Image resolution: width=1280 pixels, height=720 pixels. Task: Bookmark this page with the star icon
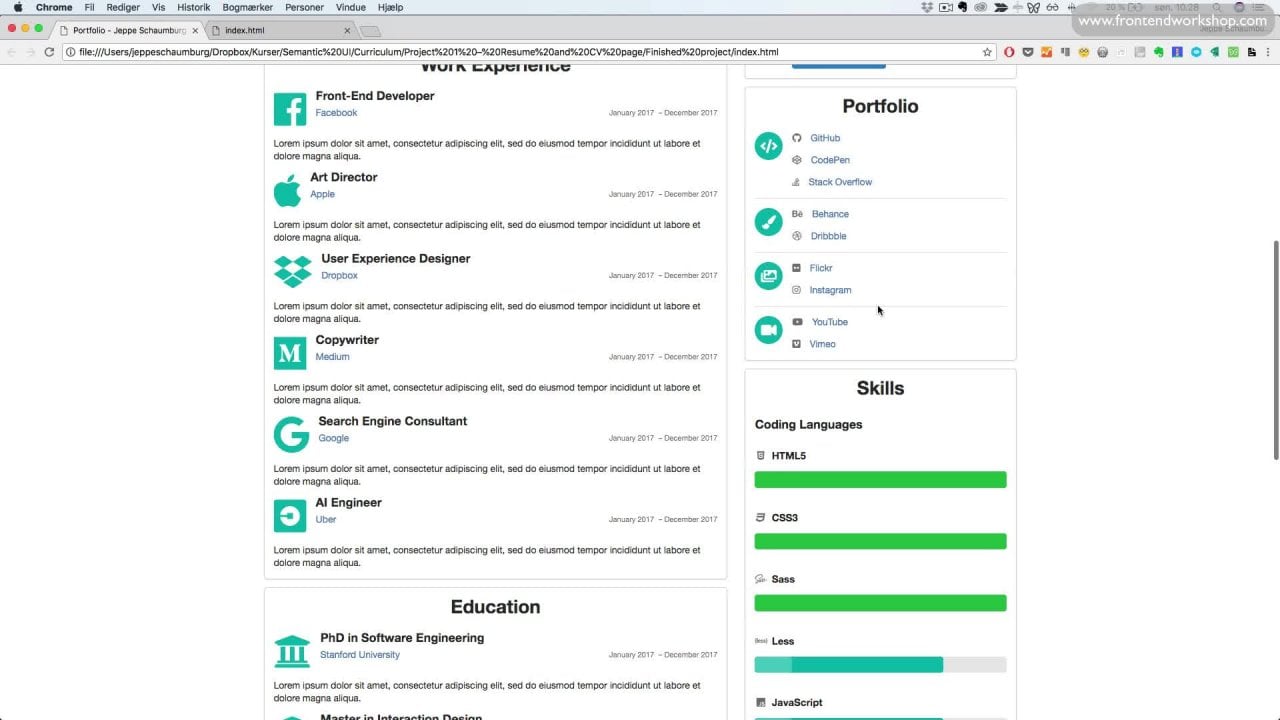click(x=987, y=52)
